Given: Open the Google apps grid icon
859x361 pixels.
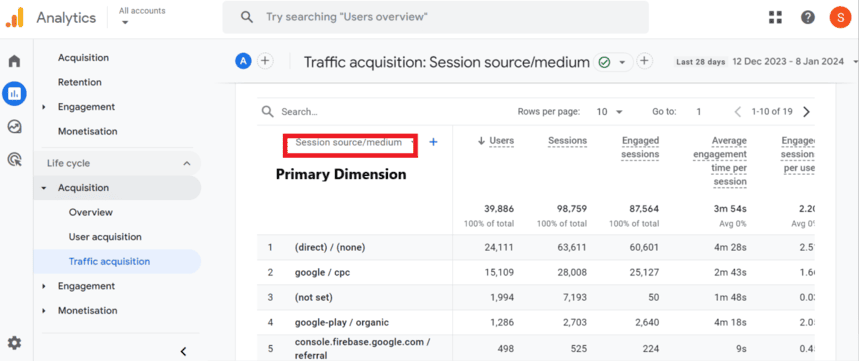Looking at the screenshot, I should pyautogui.click(x=775, y=17).
